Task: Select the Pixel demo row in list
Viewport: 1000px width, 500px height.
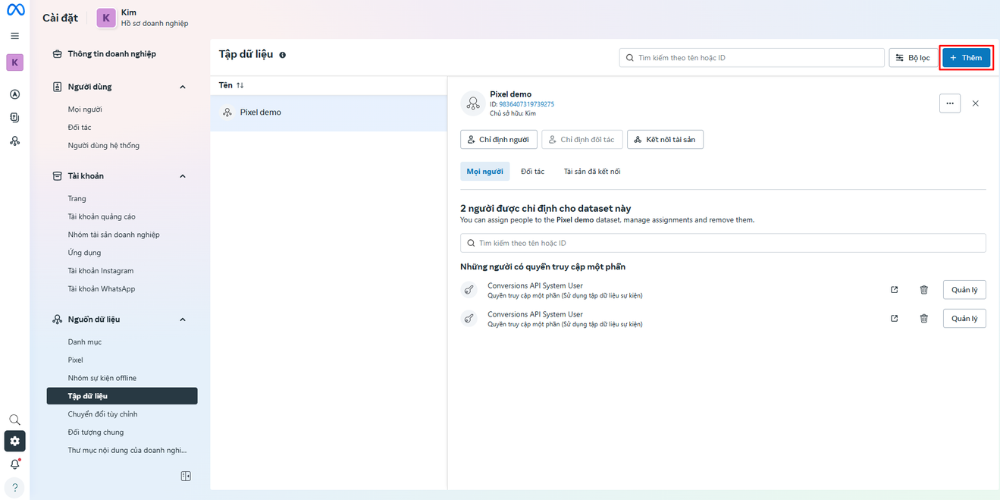Action: [x=328, y=113]
